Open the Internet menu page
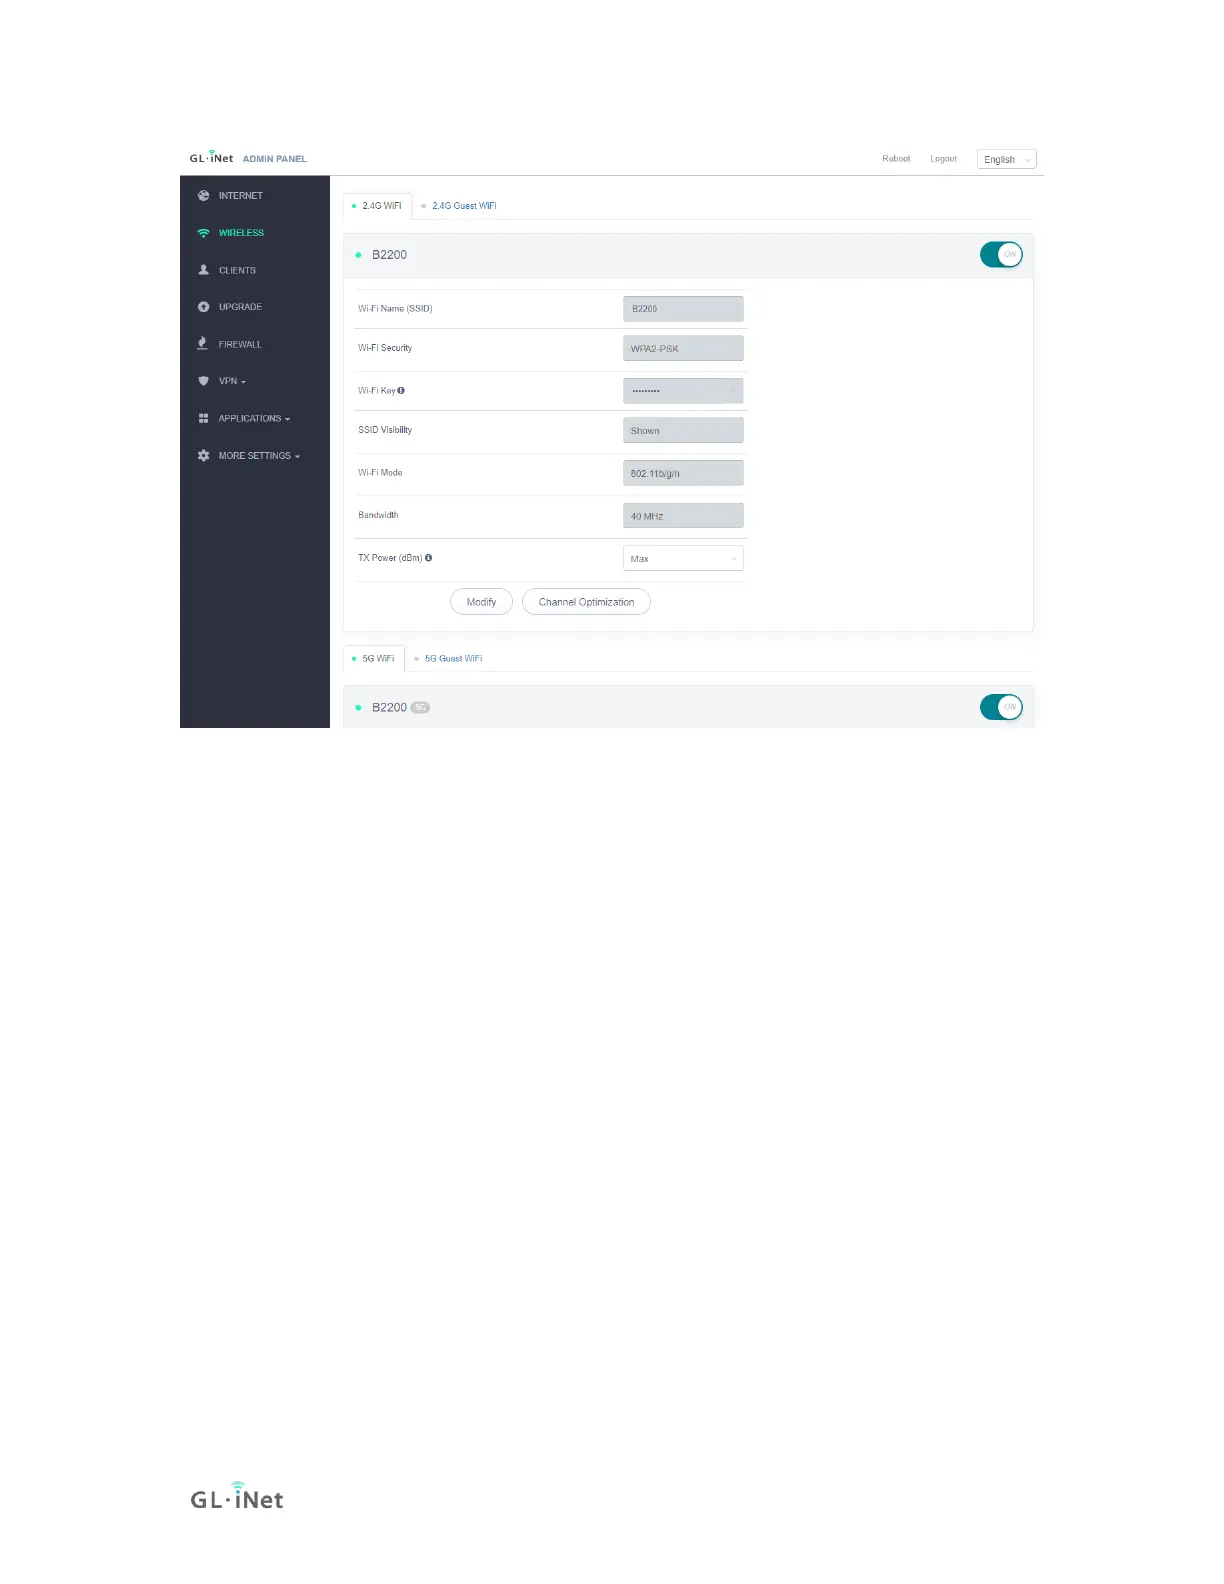 (241, 196)
